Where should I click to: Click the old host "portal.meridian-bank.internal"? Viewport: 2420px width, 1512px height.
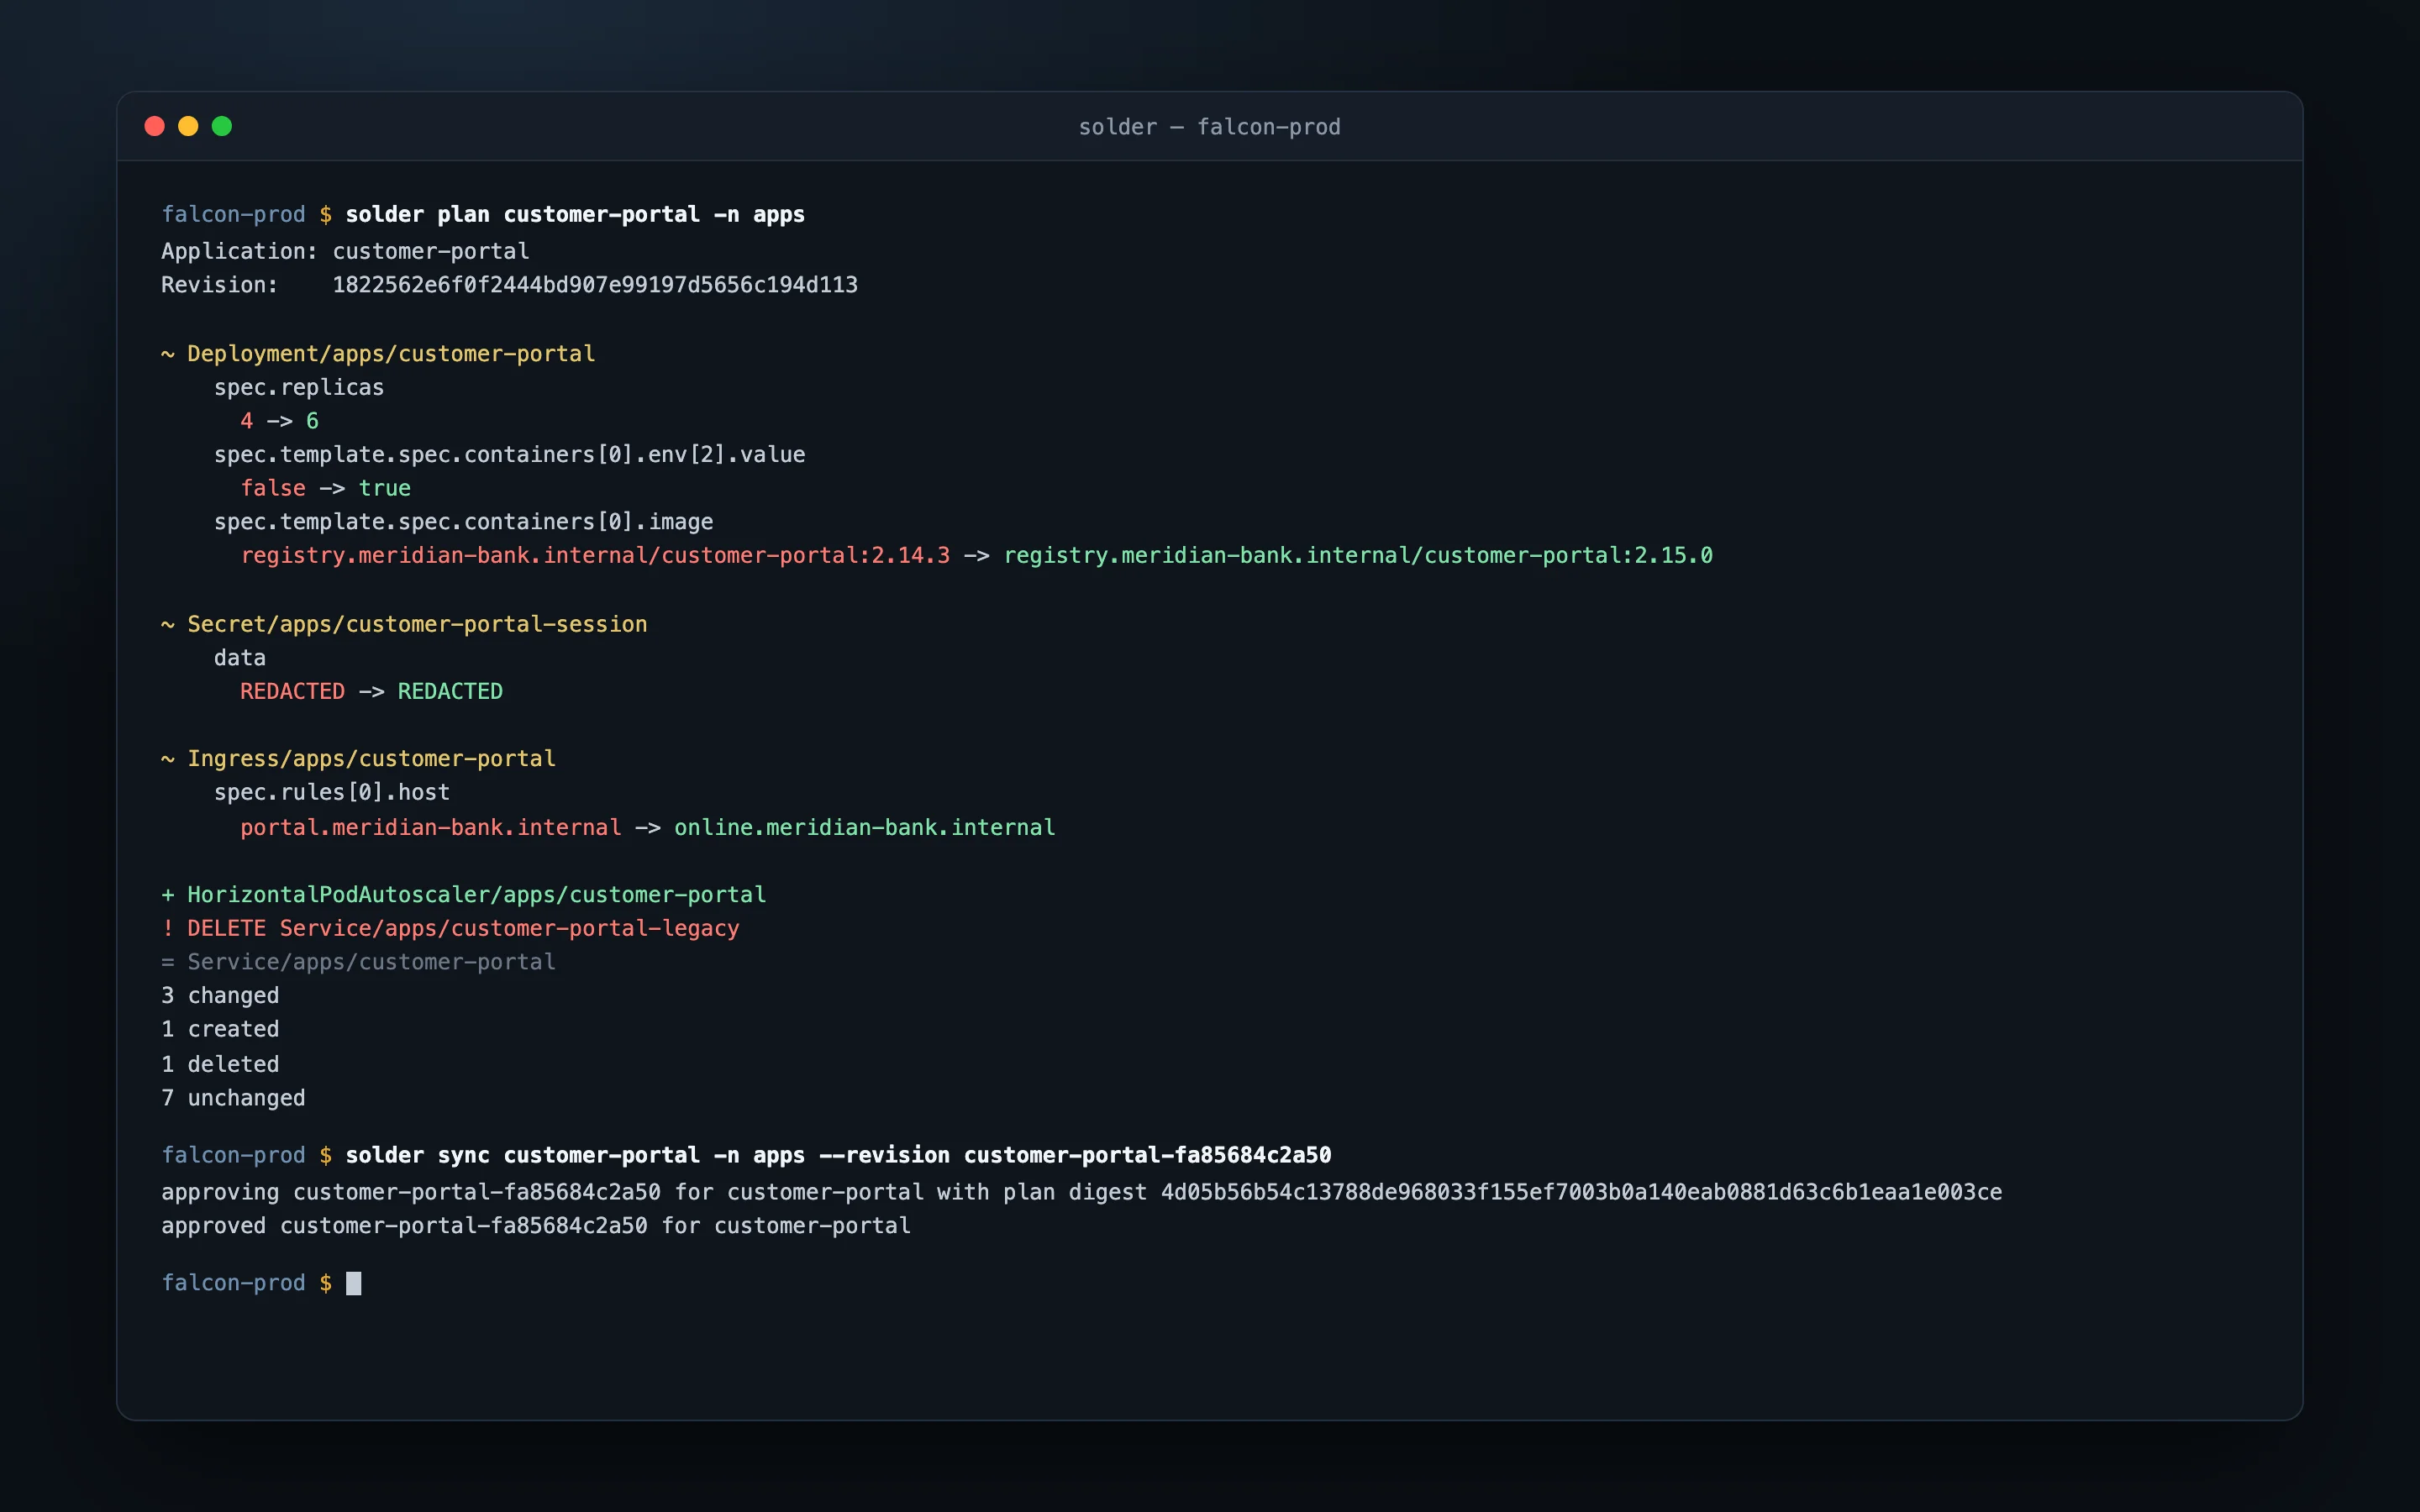(431, 827)
